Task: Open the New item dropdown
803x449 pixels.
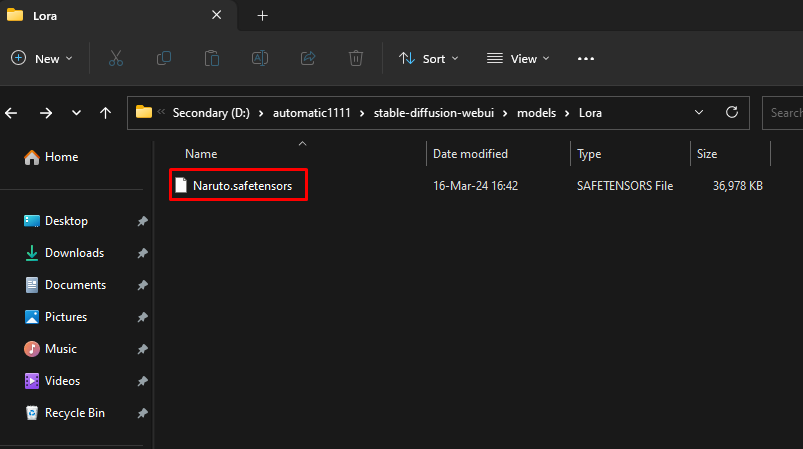Action: [x=42, y=59]
